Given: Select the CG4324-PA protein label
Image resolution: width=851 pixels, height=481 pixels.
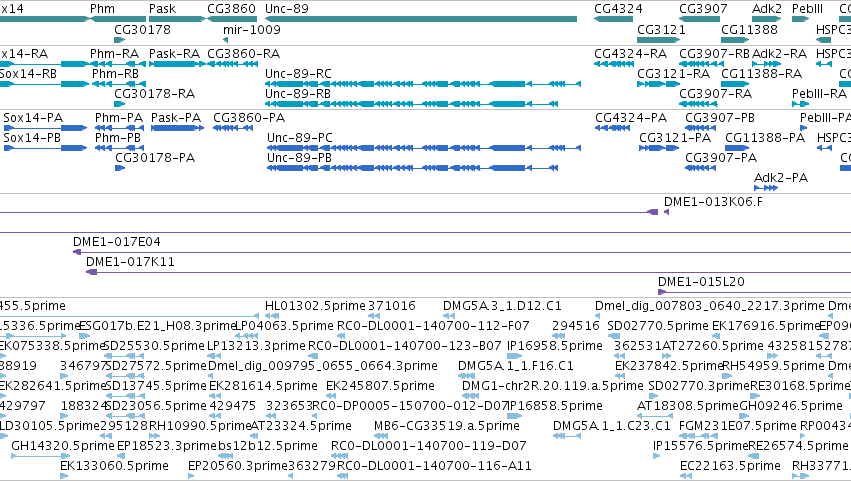Looking at the screenshot, I should (x=631, y=118).
